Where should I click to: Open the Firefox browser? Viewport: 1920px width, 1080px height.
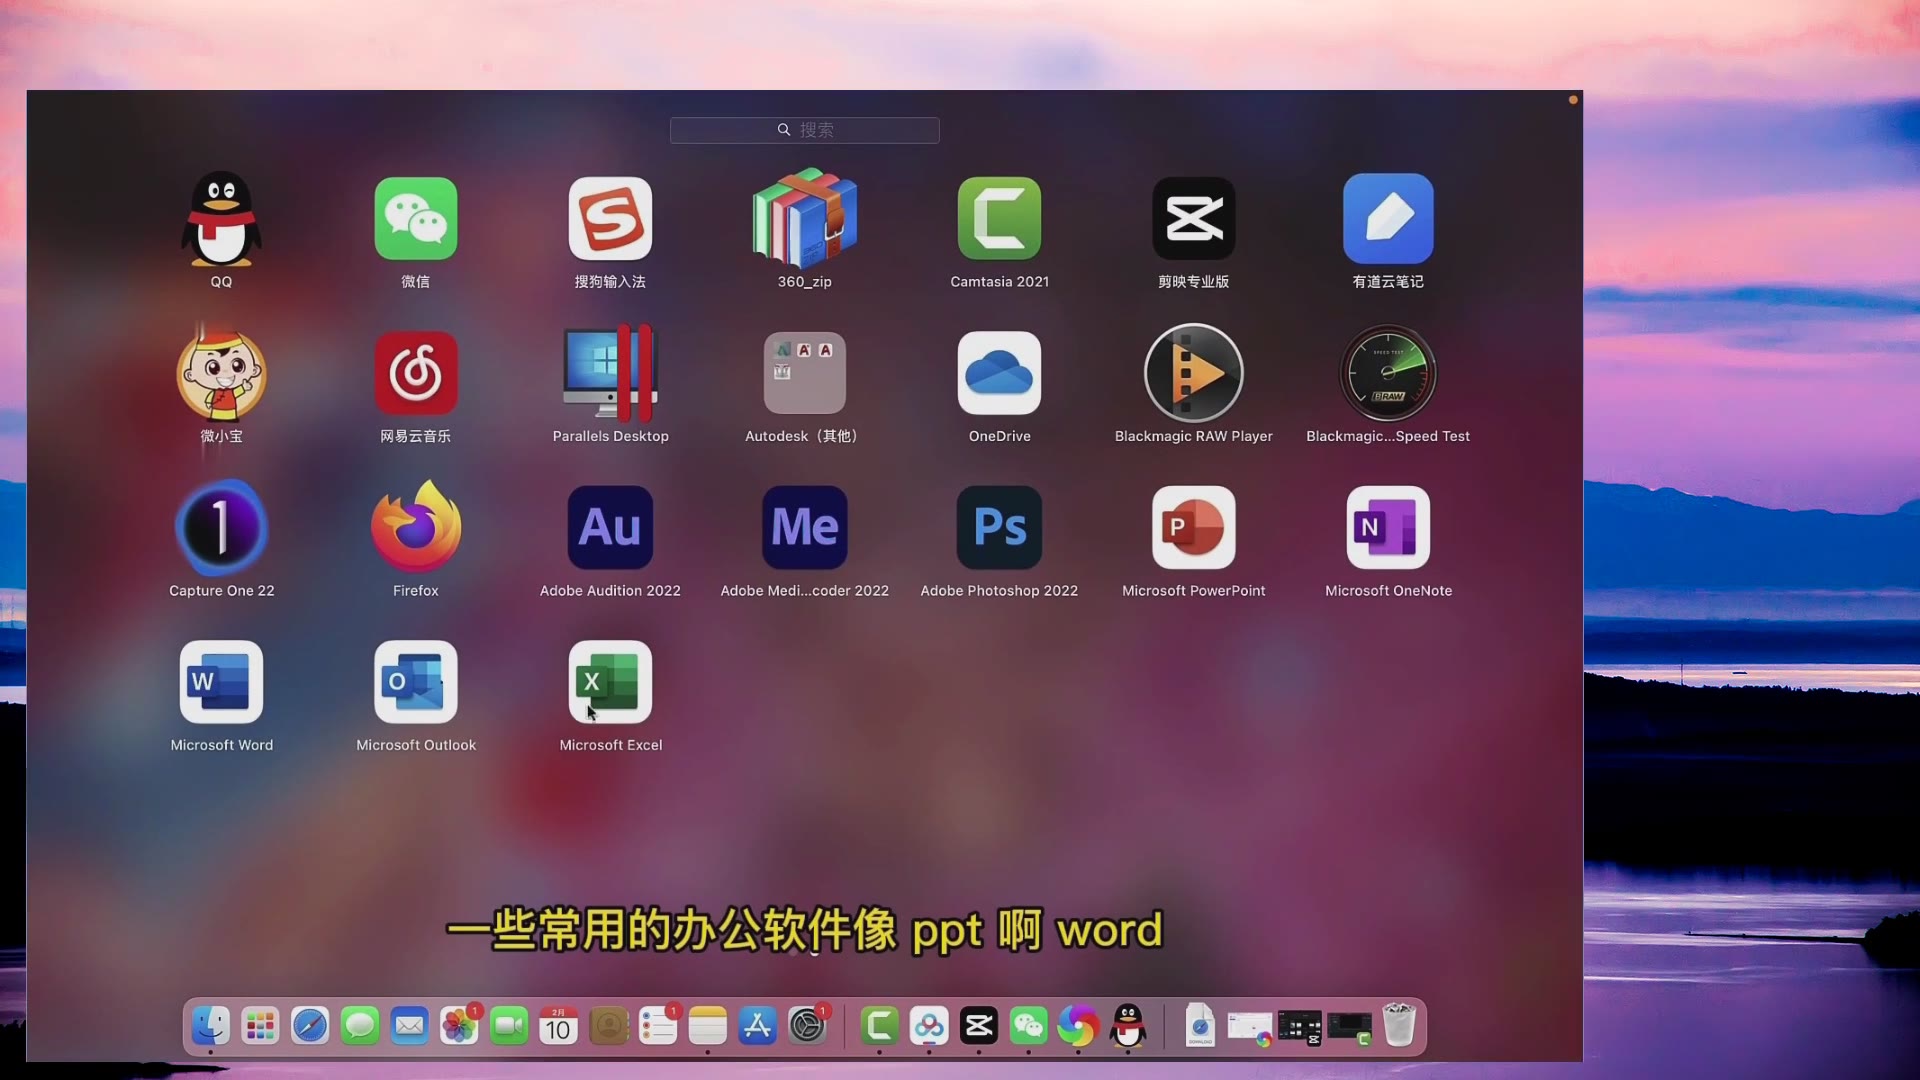415,527
